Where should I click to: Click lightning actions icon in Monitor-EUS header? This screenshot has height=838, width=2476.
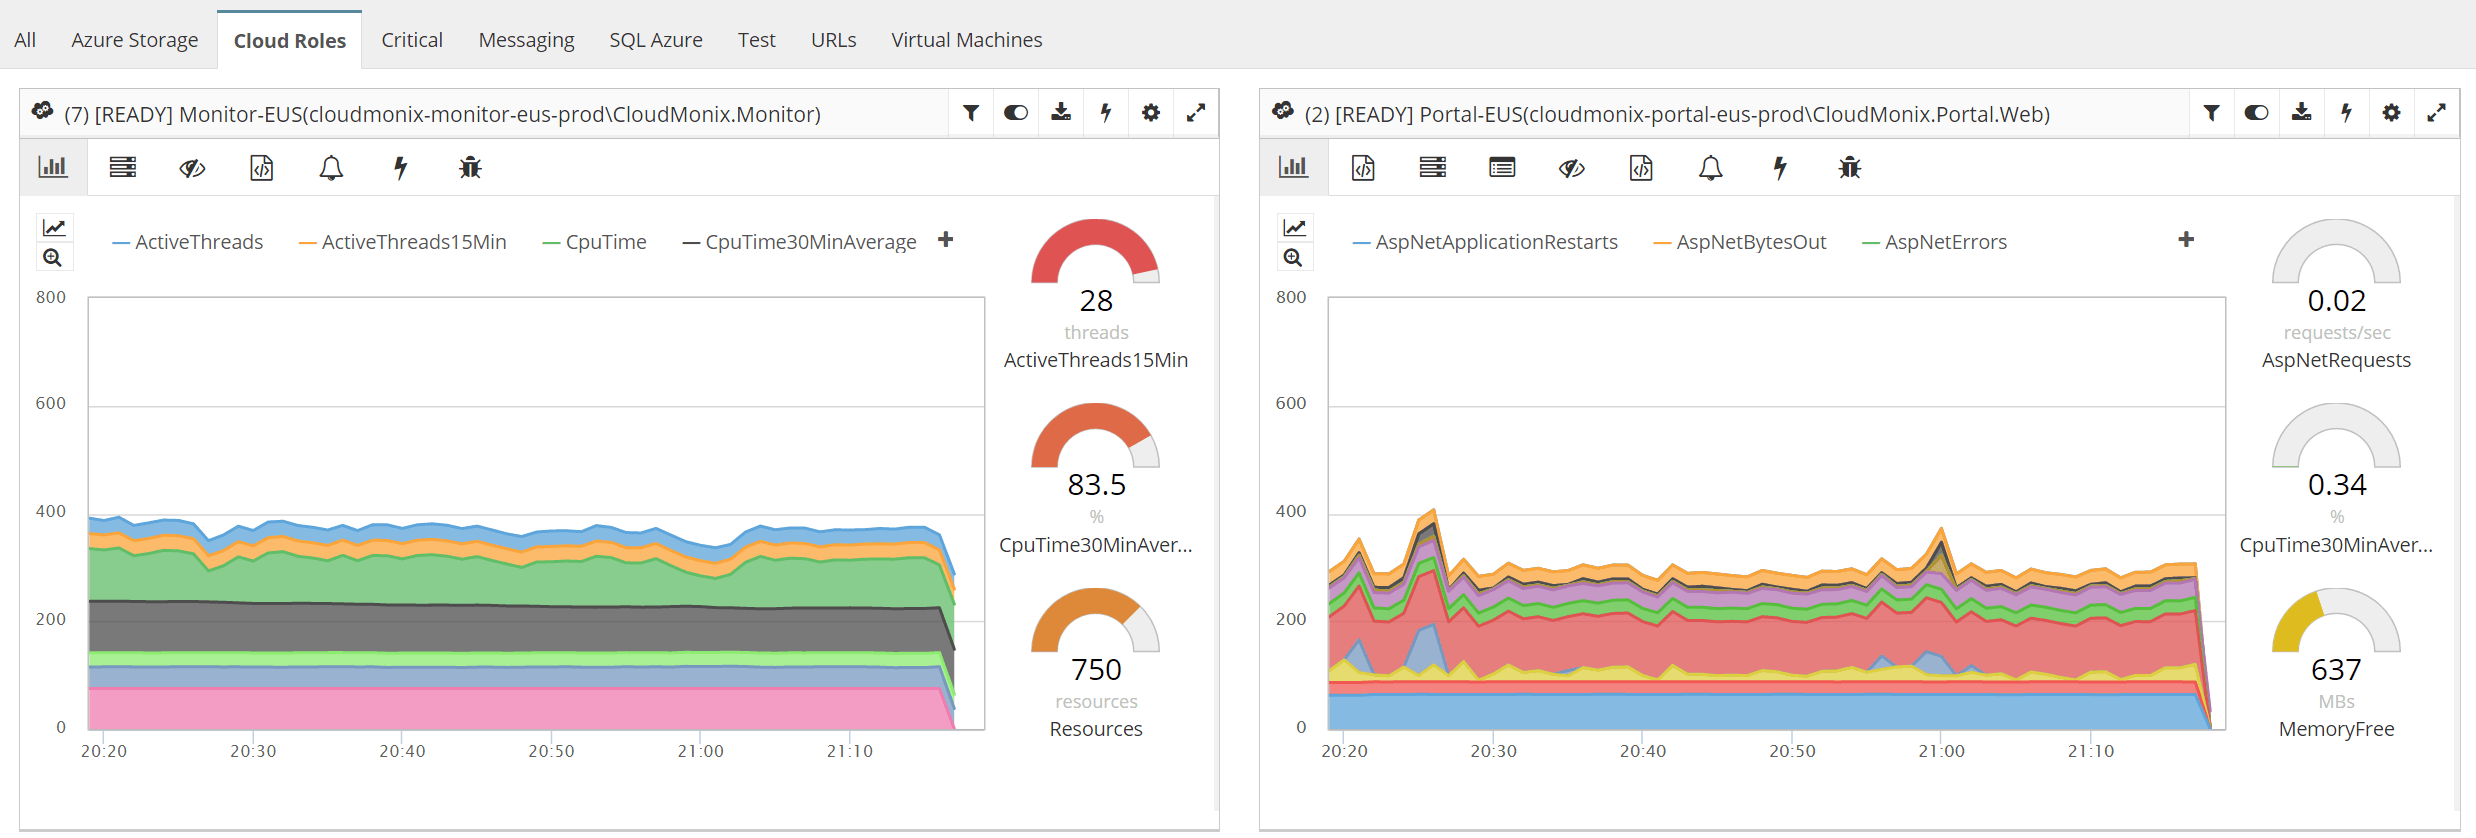point(1106,112)
